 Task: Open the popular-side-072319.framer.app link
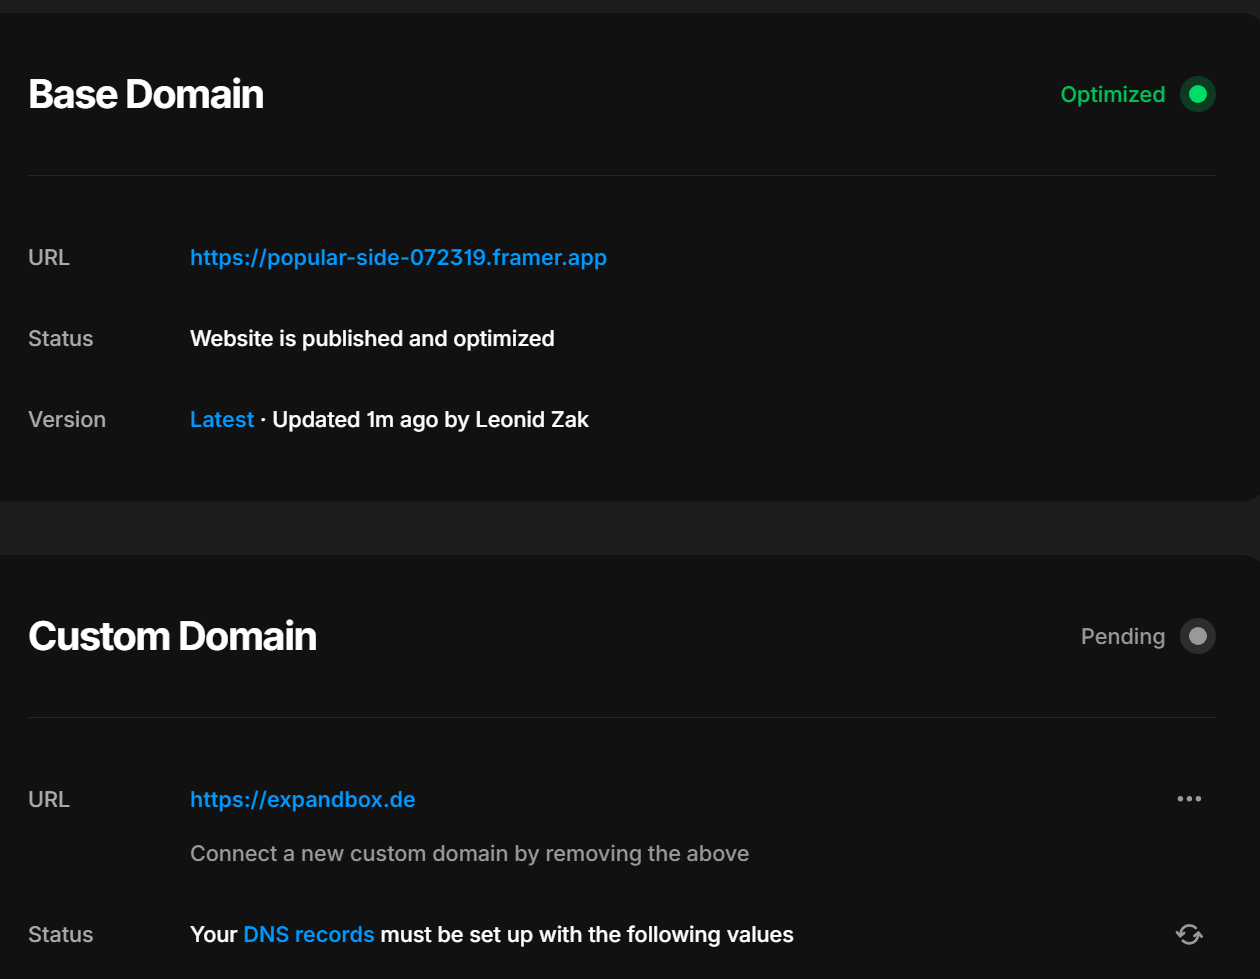(x=398, y=258)
